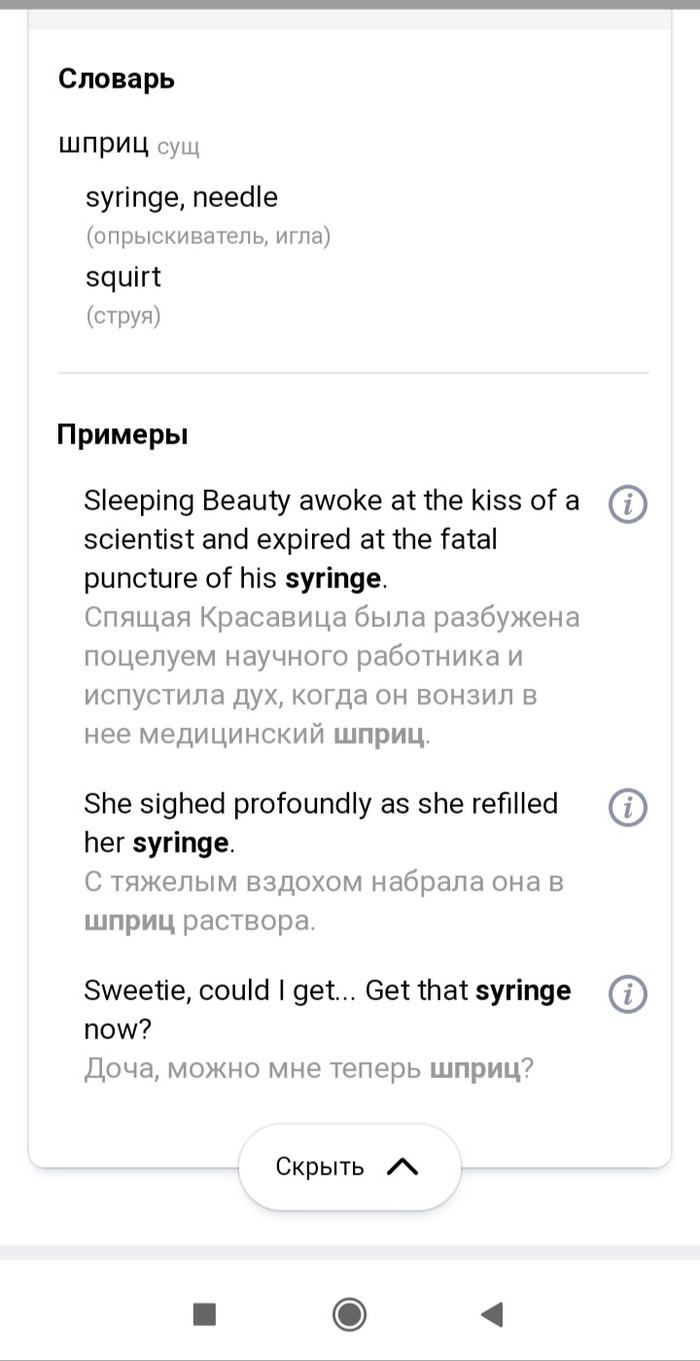700x1361 pixels.
Task: Tap the synonyms '(опрыскиватель, игла)' text
Action: [x=208, y=237]
